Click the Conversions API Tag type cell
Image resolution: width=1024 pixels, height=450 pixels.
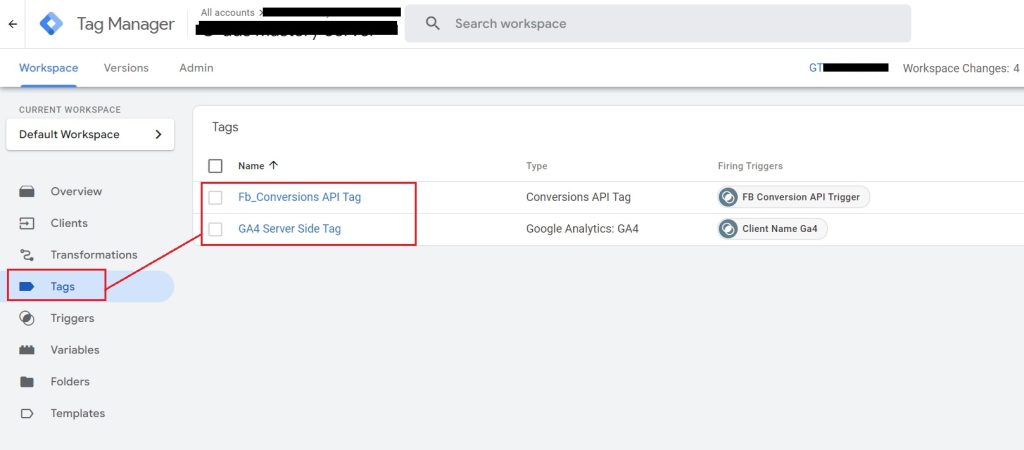pyautogui.click(x=579, y=197)
